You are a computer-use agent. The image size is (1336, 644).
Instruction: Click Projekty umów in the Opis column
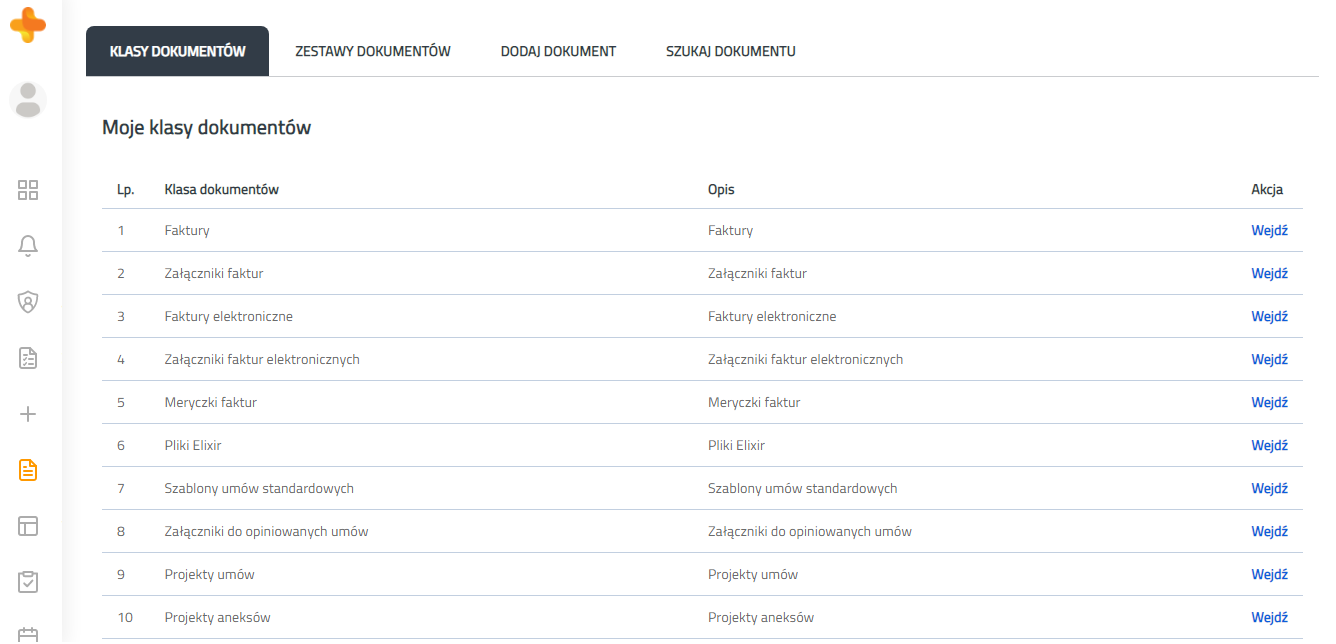(x=753, y=575)
